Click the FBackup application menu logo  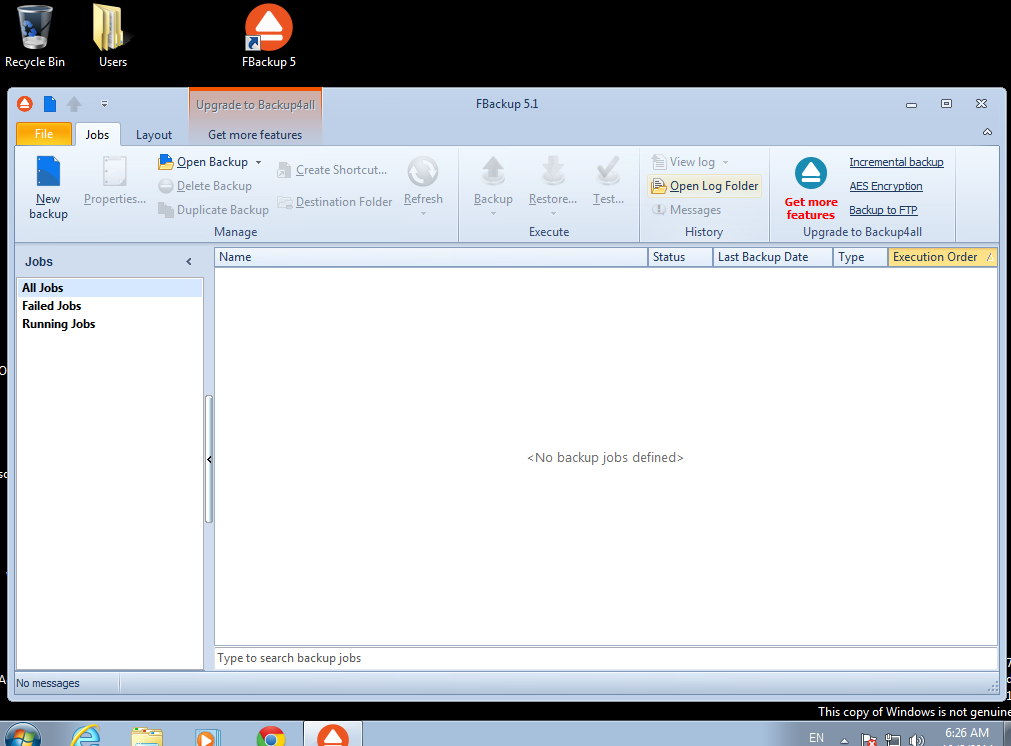pos(25,104)
